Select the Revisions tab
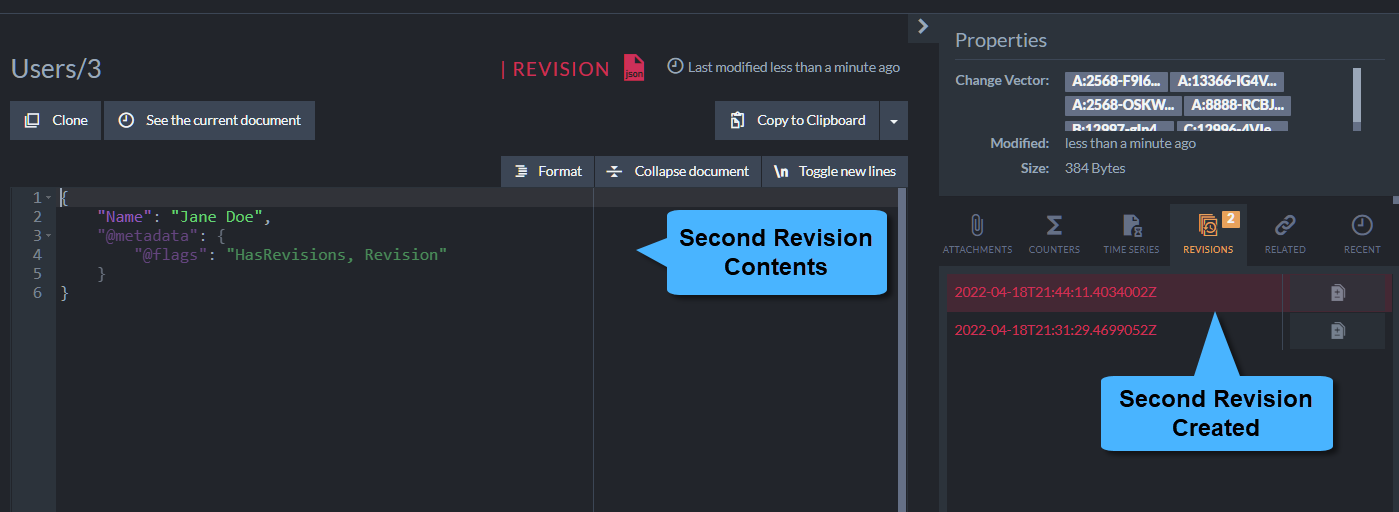This screenshot has width=1399, height=512. (1208, 233)
